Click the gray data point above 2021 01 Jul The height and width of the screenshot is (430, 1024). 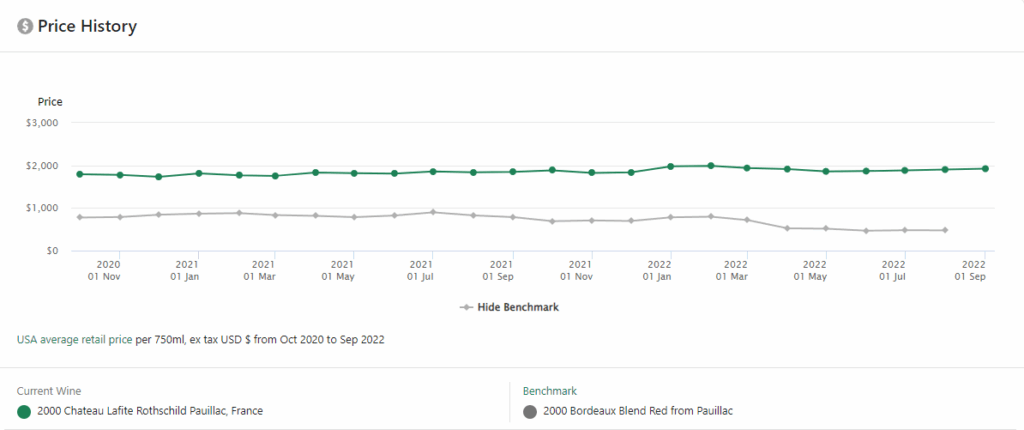433,212
